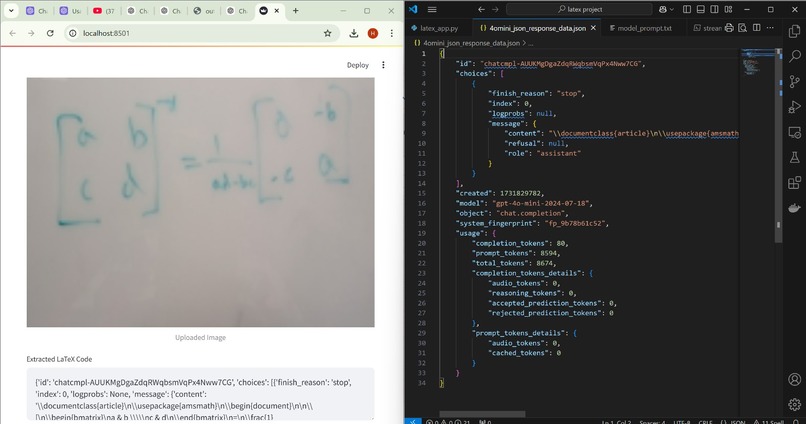The image size is (806, 424).
Task: Open the Chrome three-dot menu
Action: tap(392, 33)
